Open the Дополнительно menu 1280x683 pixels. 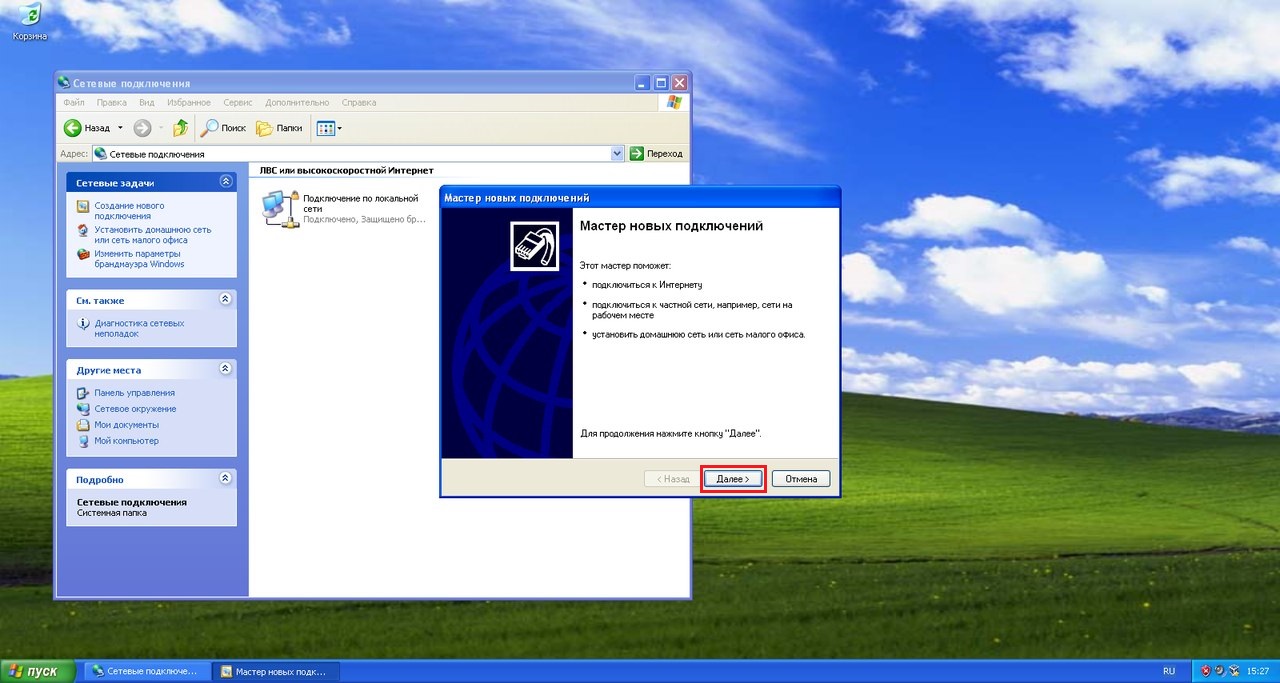click(x=297, y=102)
